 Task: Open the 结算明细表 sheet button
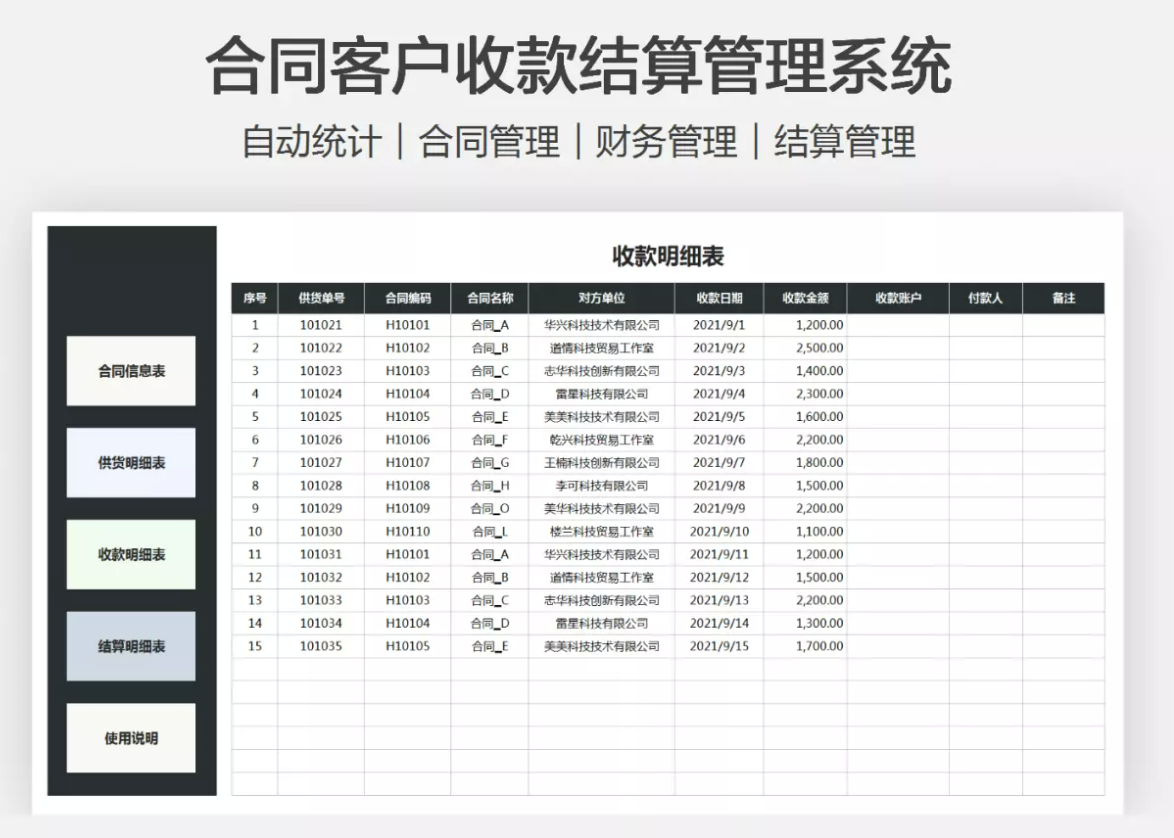point(131,646)
